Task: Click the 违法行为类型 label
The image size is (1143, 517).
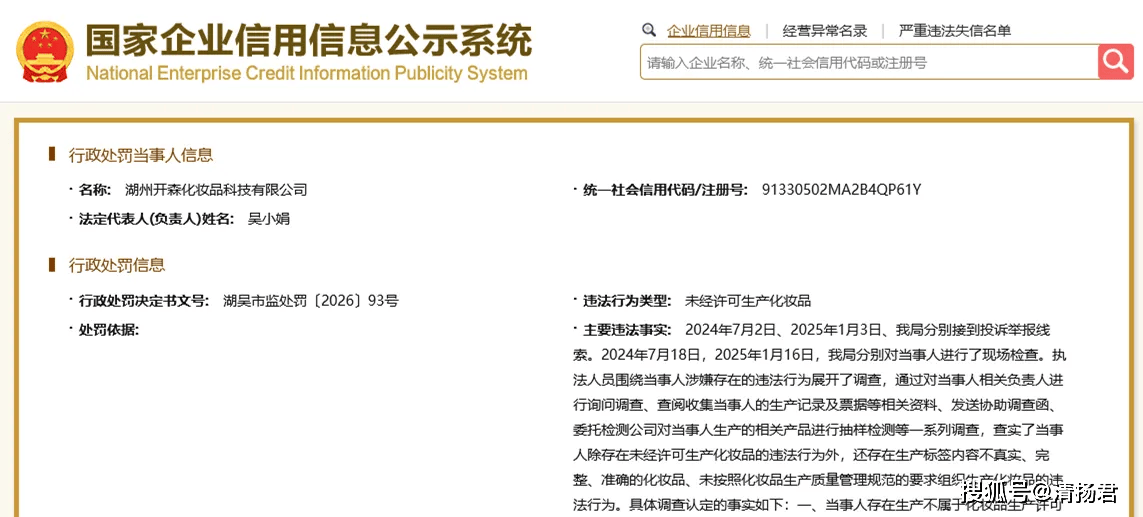Action: point(627,300)
